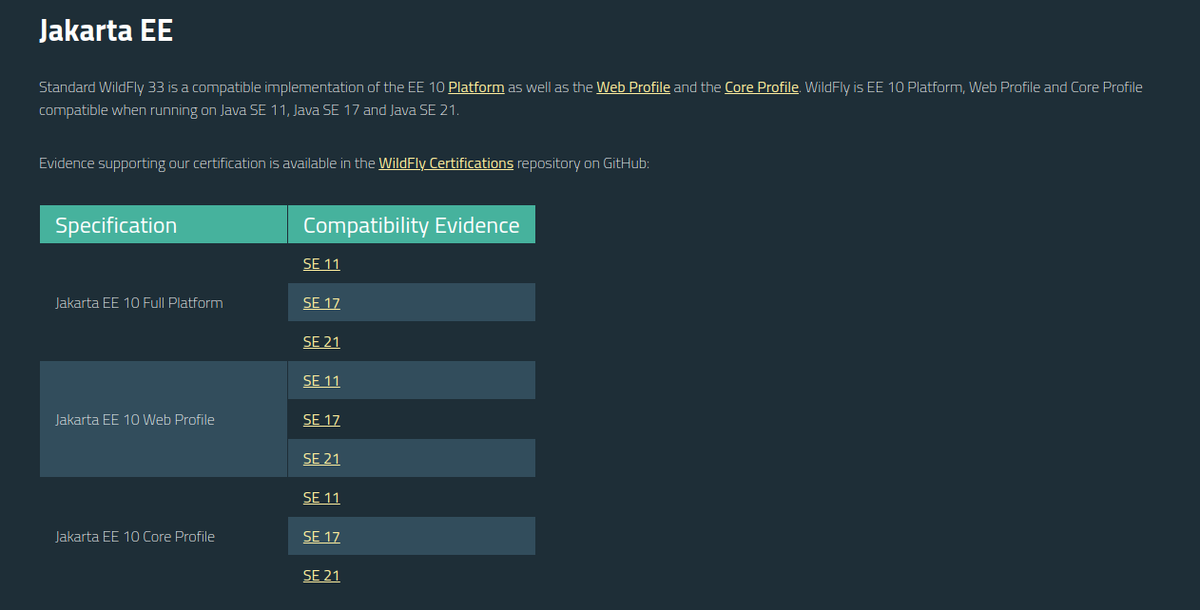Open the Core Profile link
This screenshot has width=1200, height=610.
[761, 87]
